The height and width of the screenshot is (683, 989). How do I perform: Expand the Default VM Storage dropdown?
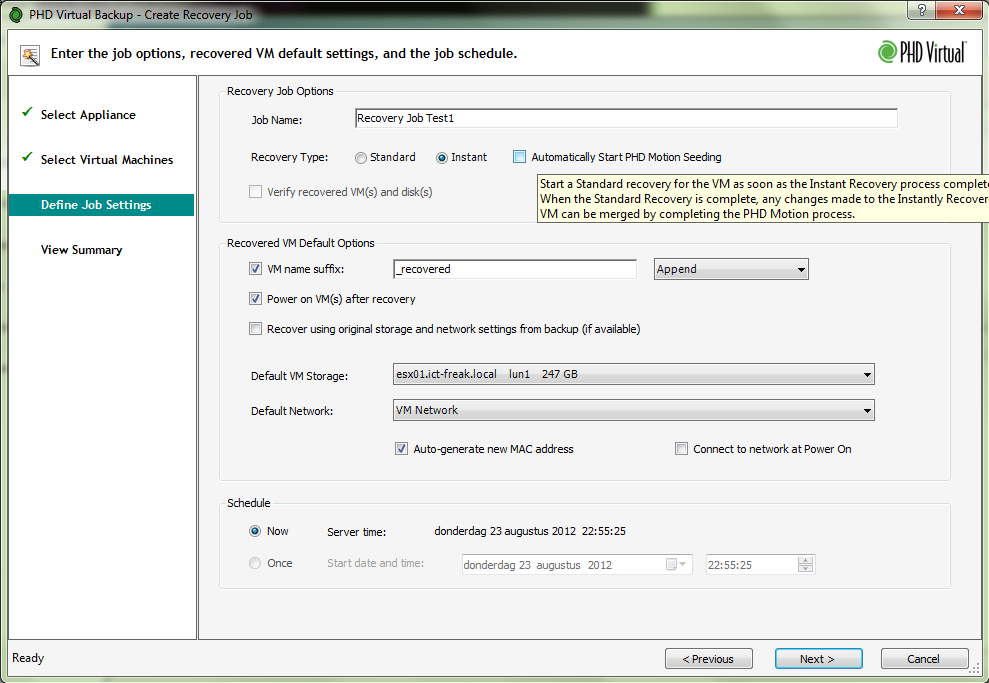tap(634, 375)
